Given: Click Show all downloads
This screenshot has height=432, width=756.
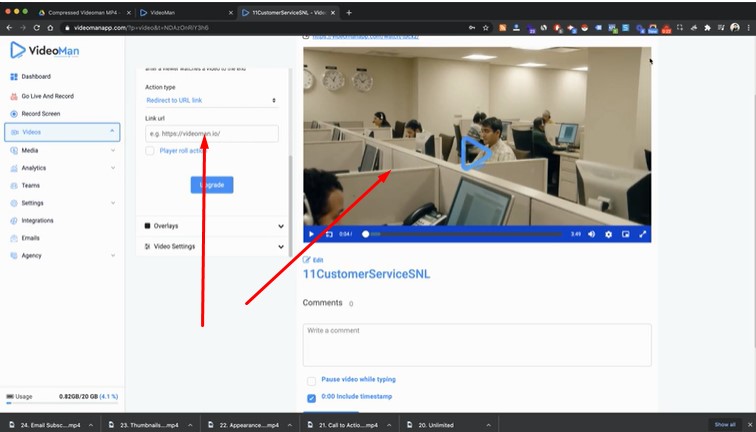Looking at the screenshot, I should (725, 425).
